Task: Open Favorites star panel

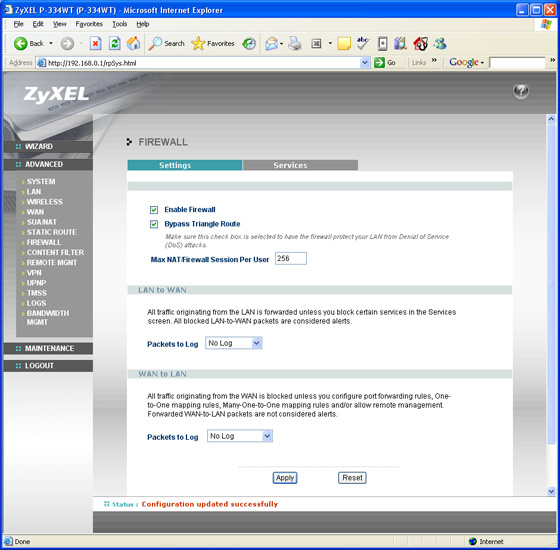Action: tap(198, 44)
